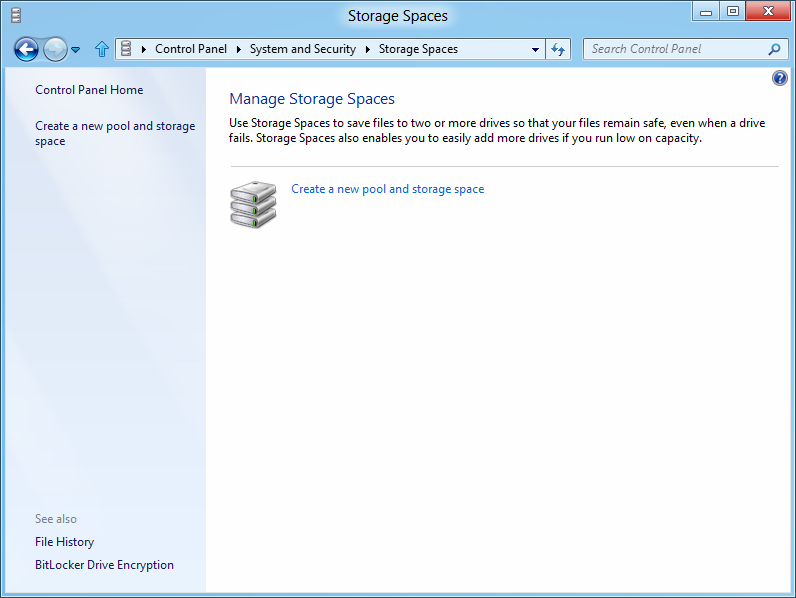Click the Manage Storage Spaces heading

click(312, 99)
